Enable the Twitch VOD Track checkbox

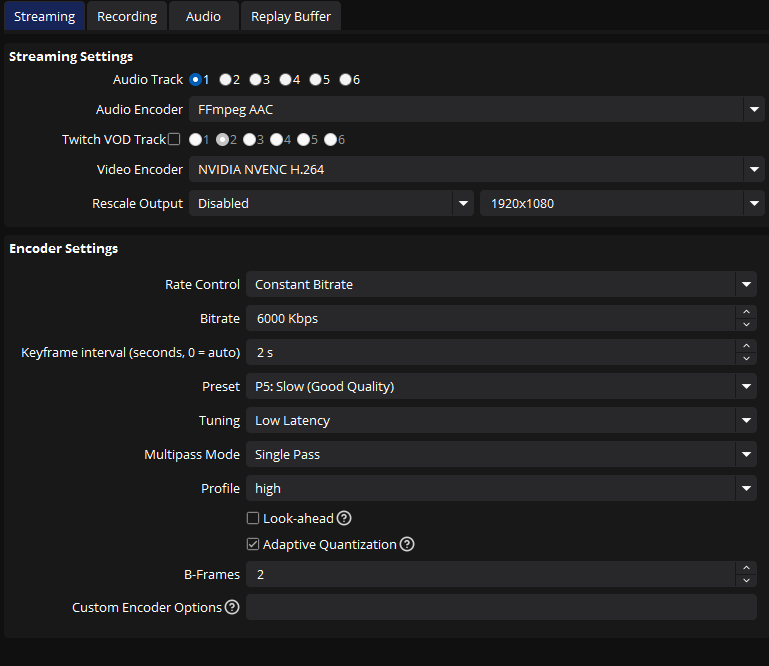174,139
